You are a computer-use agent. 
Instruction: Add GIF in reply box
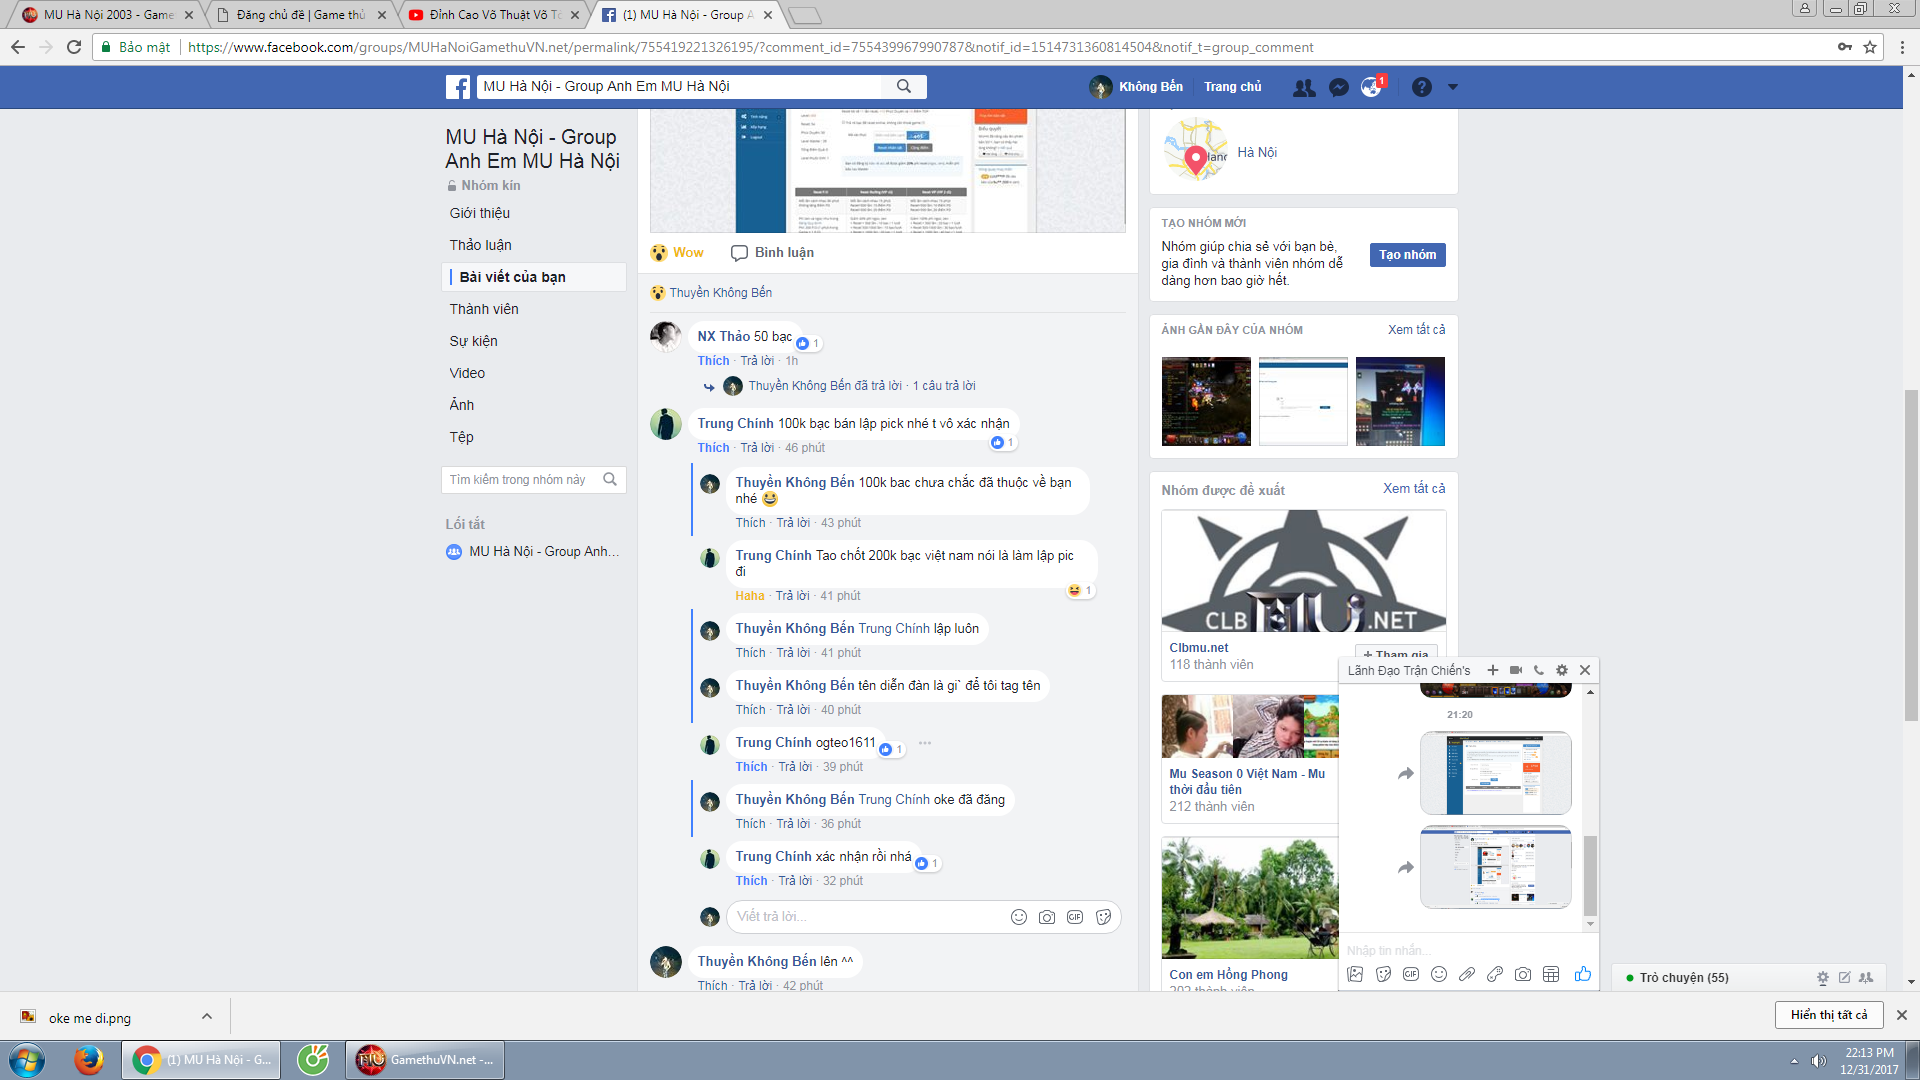(x=1075, y=917)
